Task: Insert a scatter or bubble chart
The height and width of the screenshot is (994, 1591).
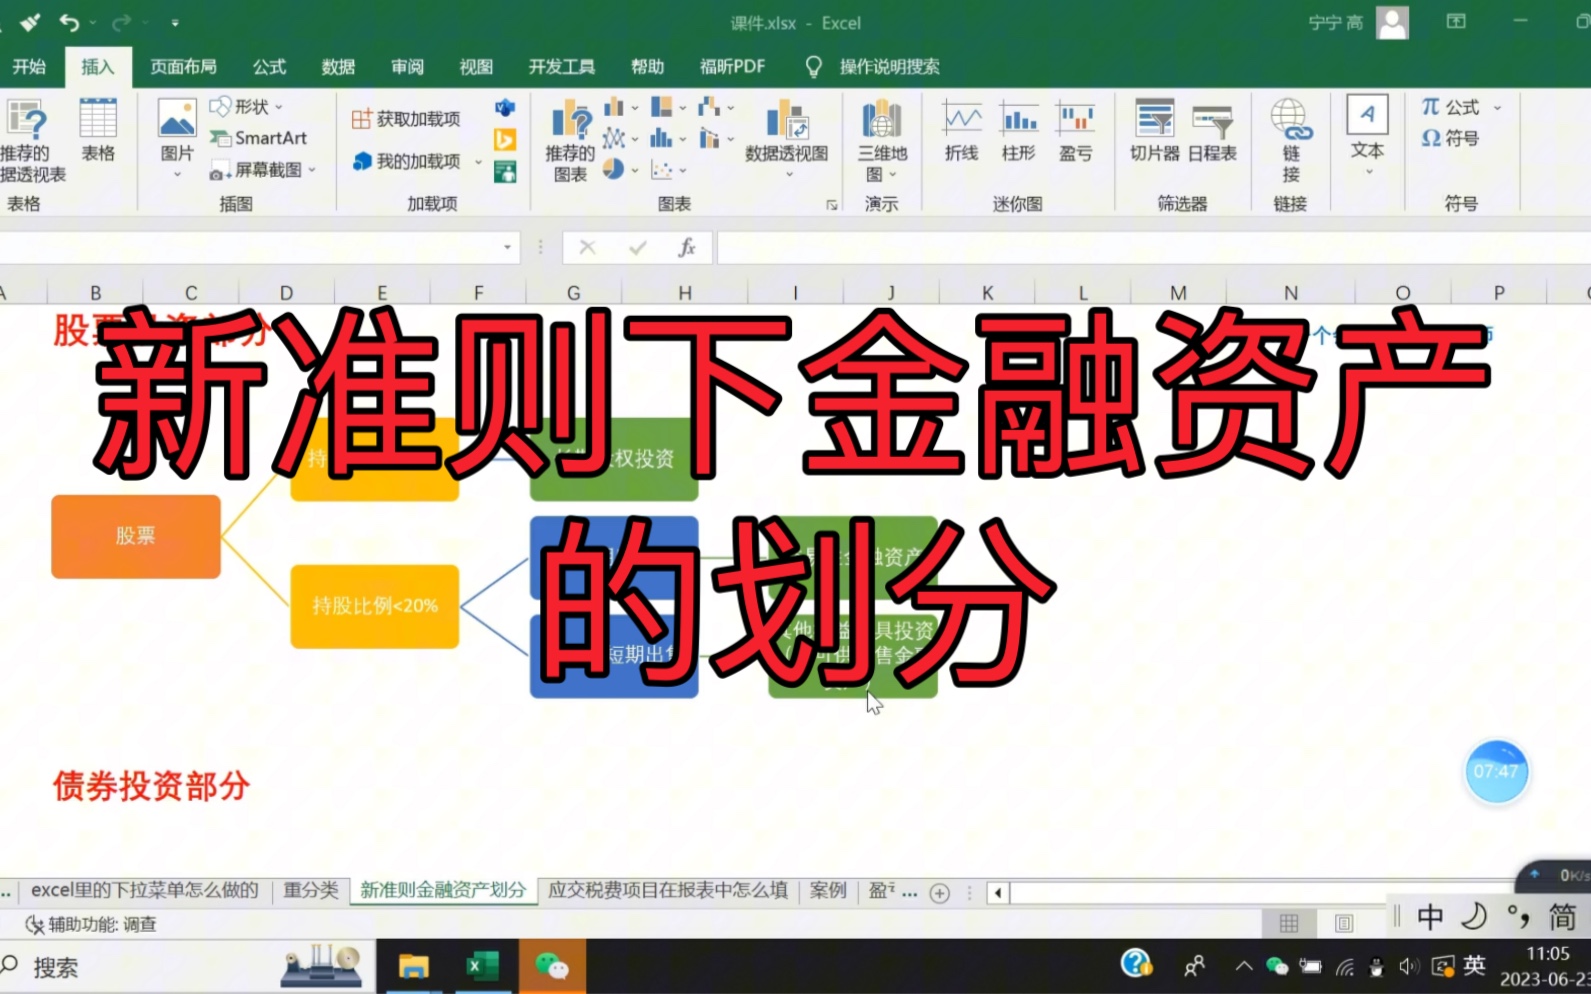Action: click(668, 170)
